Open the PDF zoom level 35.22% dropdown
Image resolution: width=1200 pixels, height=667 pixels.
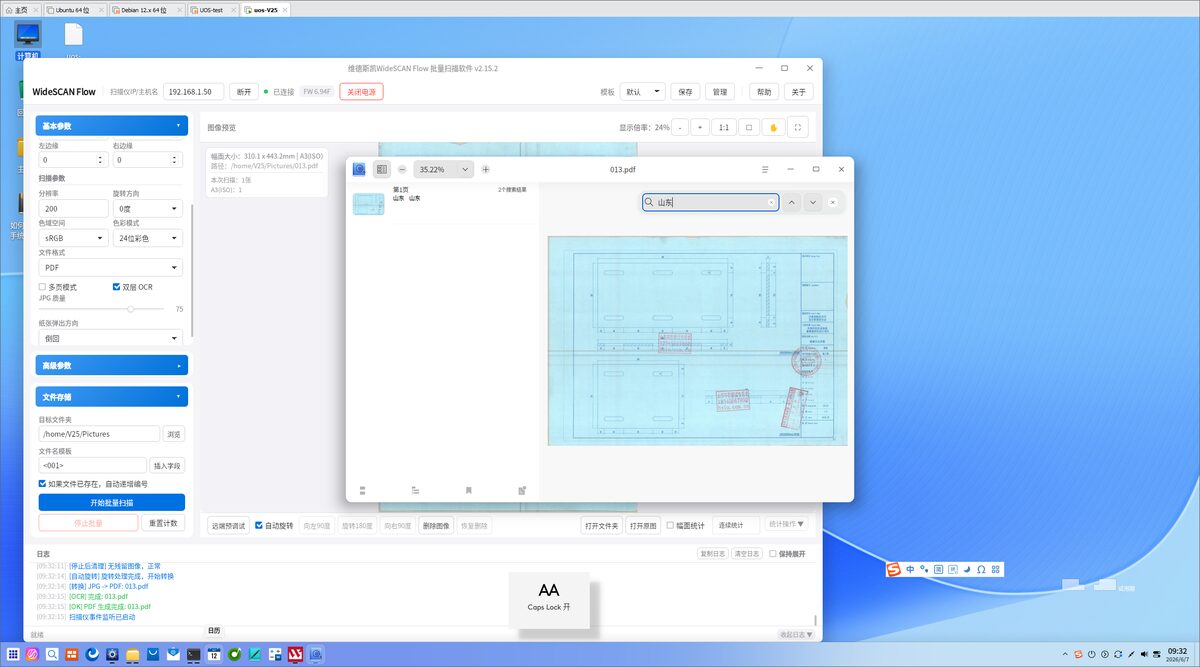pyautogui.click(x=443, y=170)
